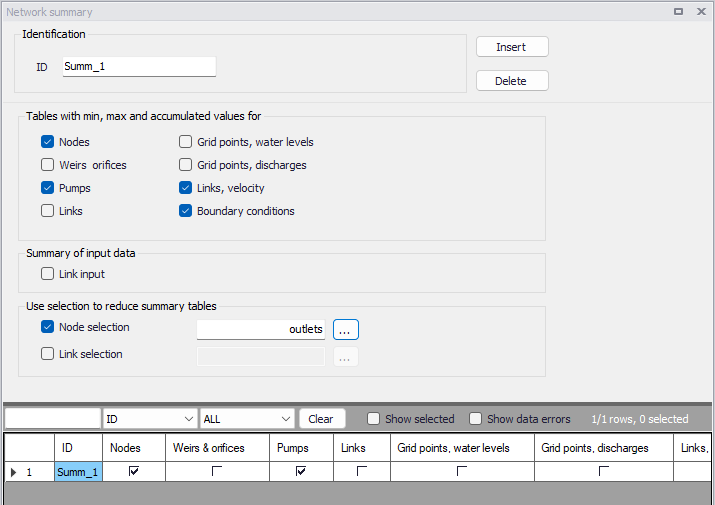
Task: Toggle the Show selected checkbox
Action: (x=373, y=419)
